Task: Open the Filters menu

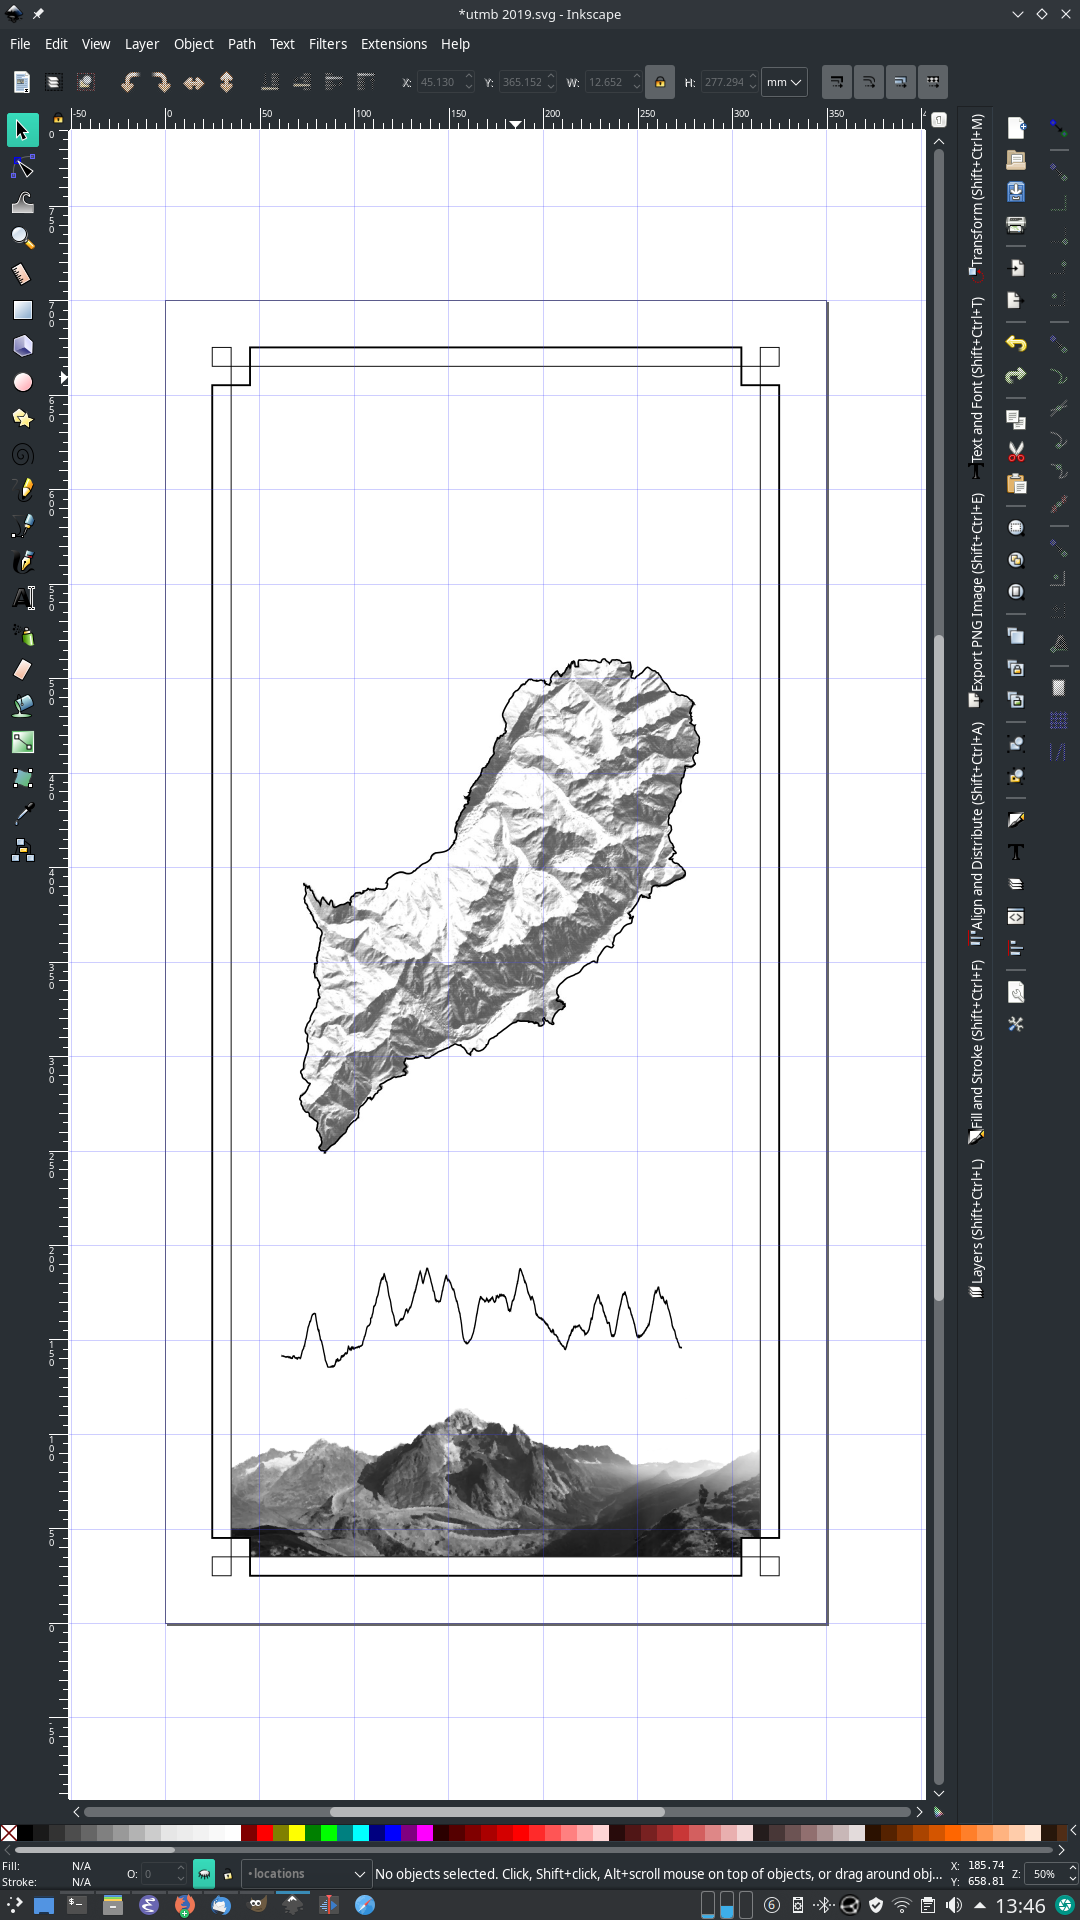Action: (x=328, y=44)
